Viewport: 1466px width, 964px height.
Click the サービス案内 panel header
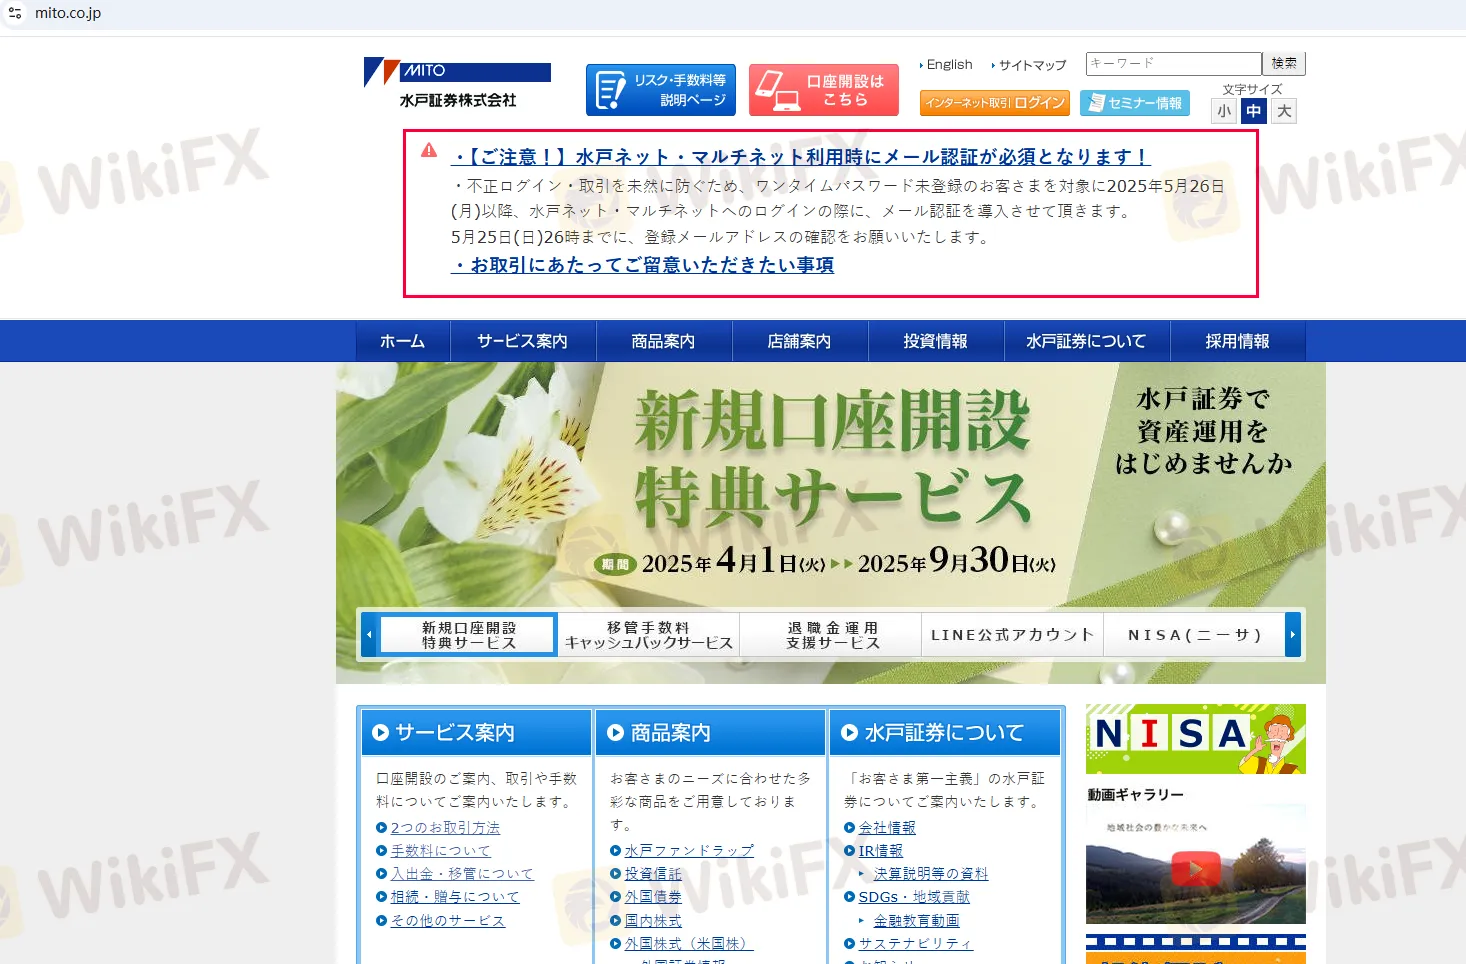pos(477,733)
